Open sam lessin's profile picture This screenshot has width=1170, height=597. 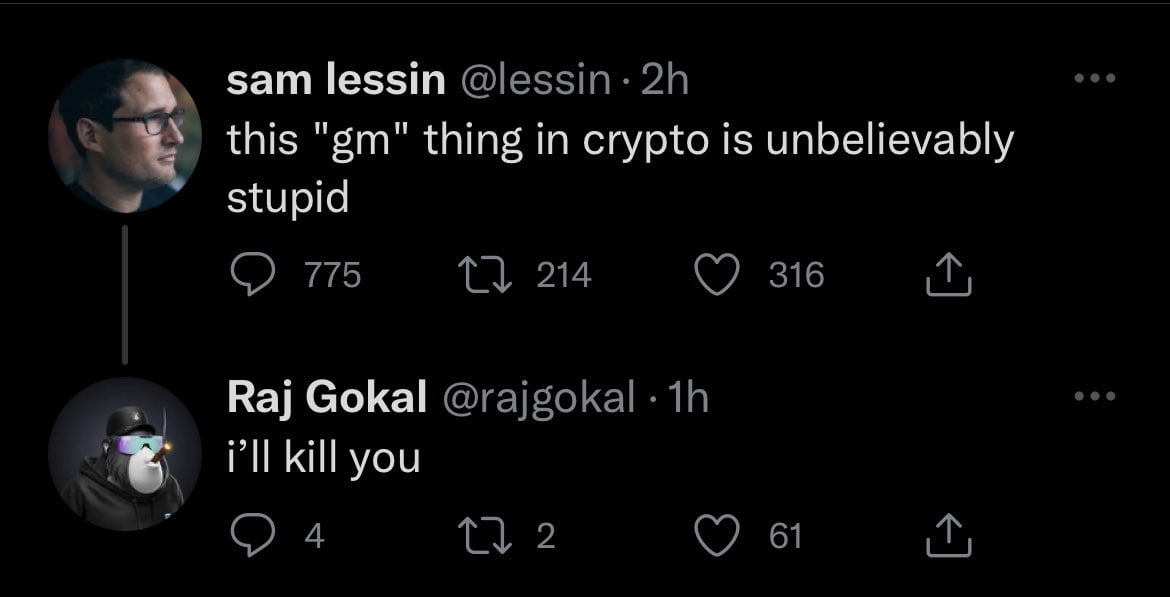[x=124, y=135]
